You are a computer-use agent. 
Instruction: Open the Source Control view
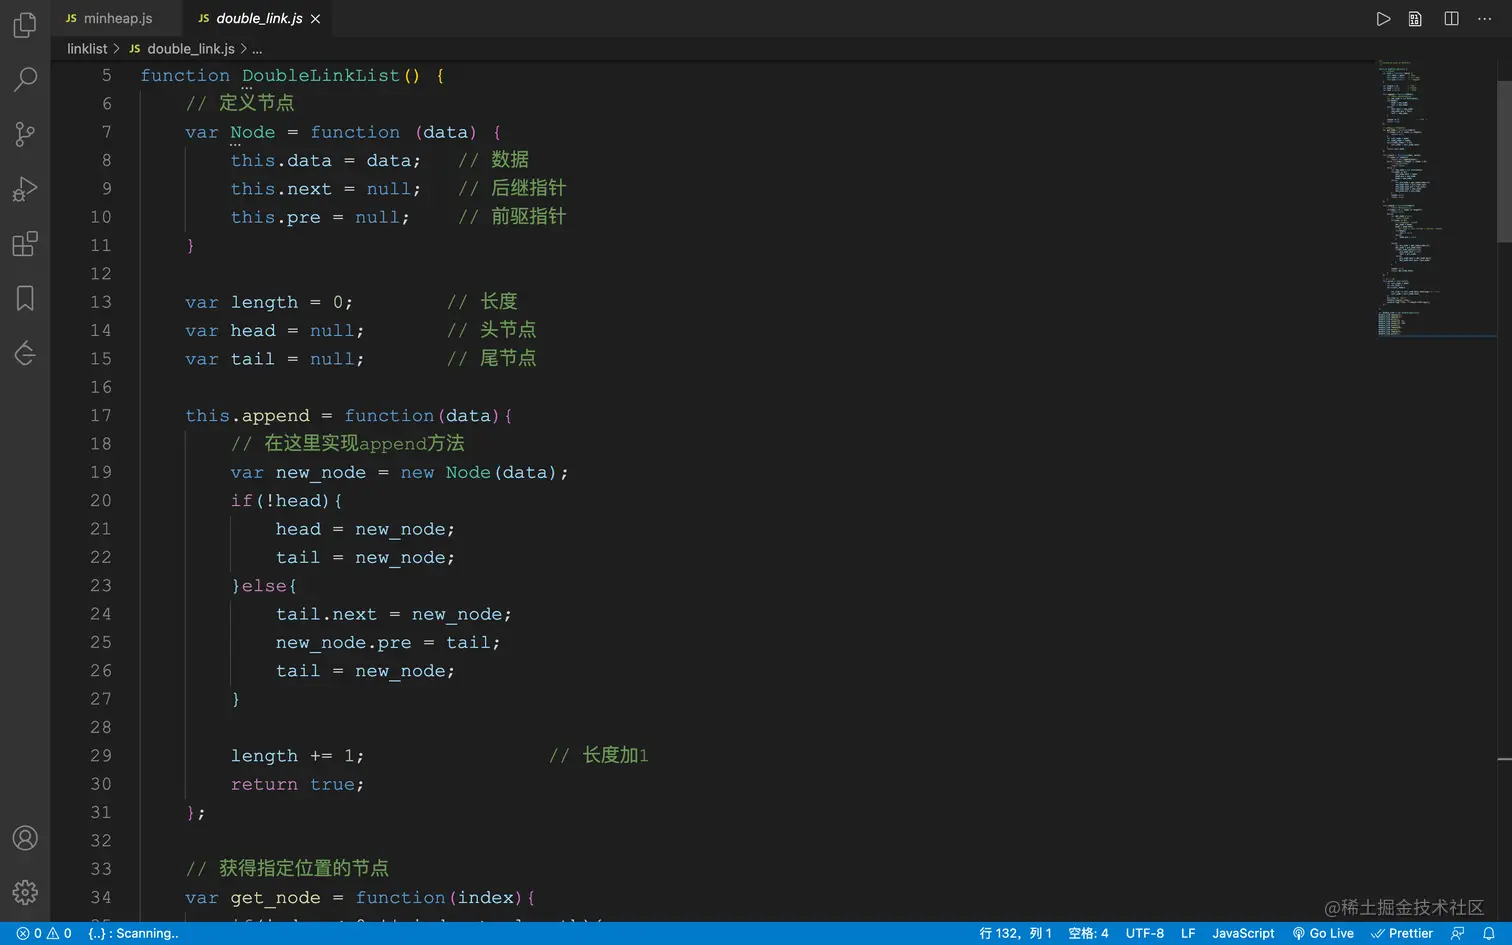(x=25, y=134)
